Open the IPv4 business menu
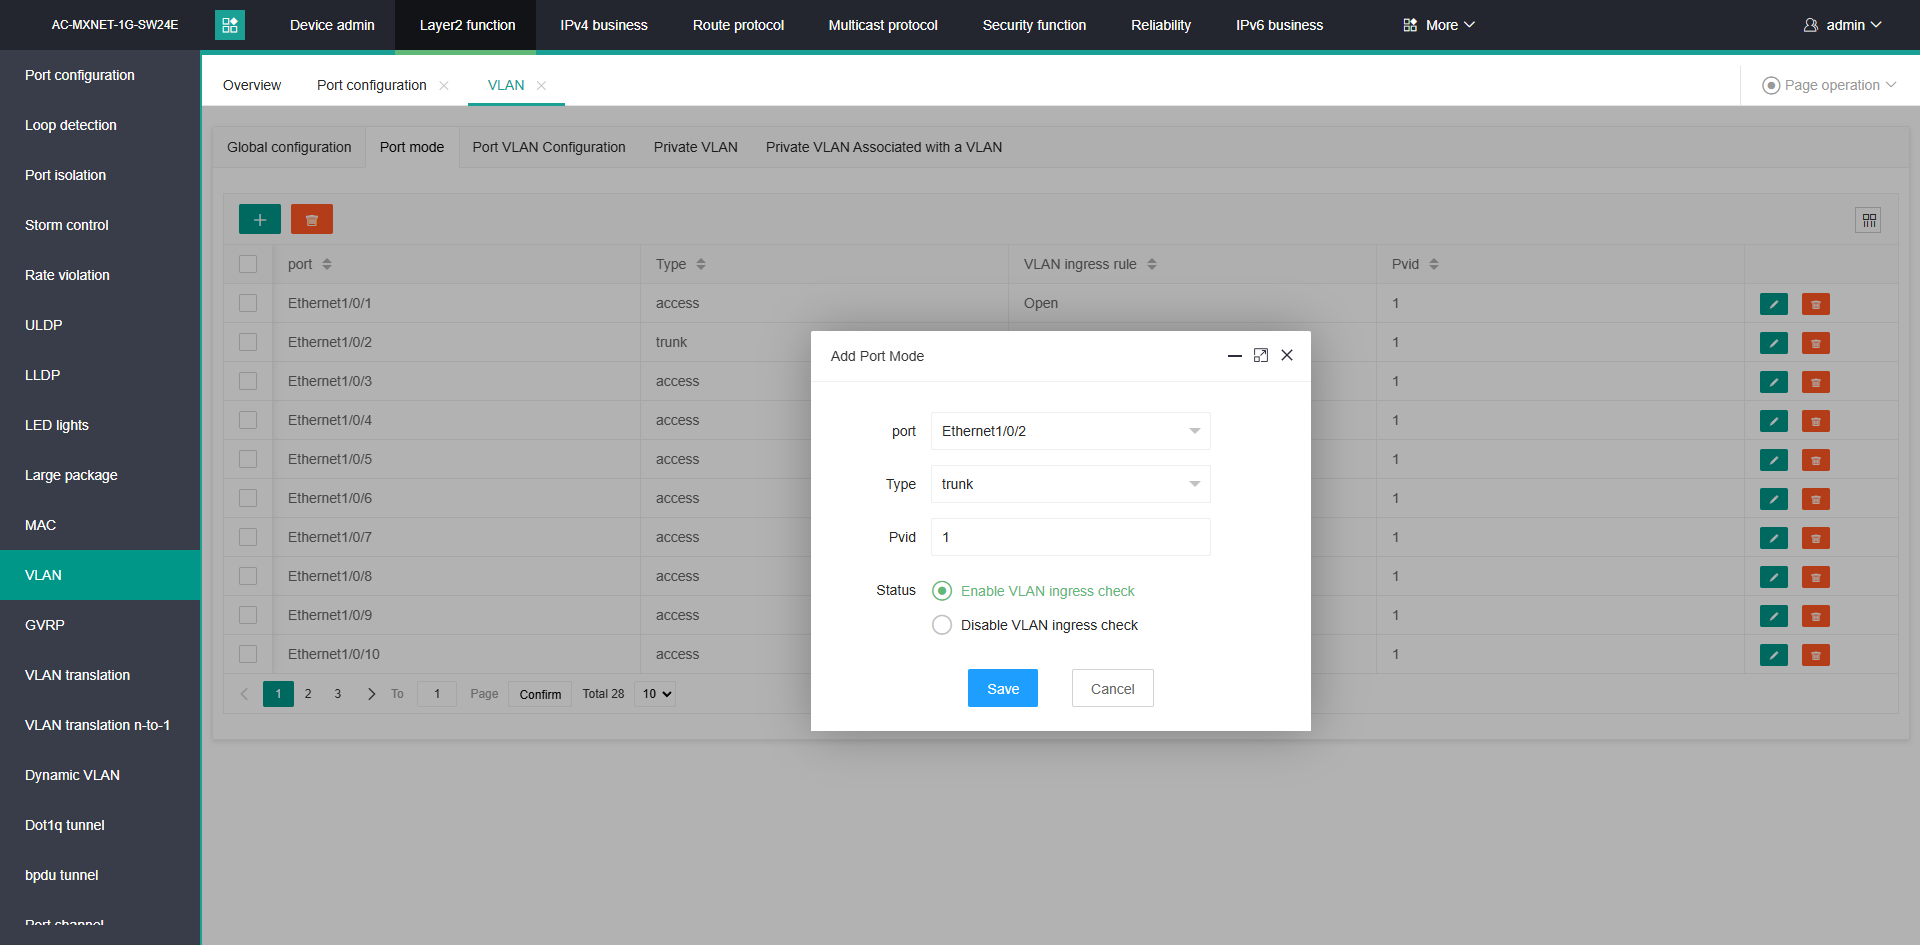Screen dimensions: 1920x945 [x=603, y=25]
